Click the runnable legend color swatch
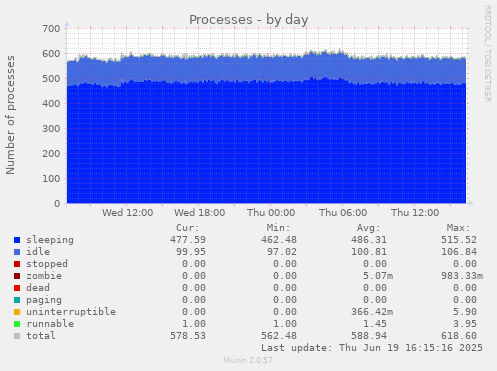The image size is (497, 371). coord(17,324)
